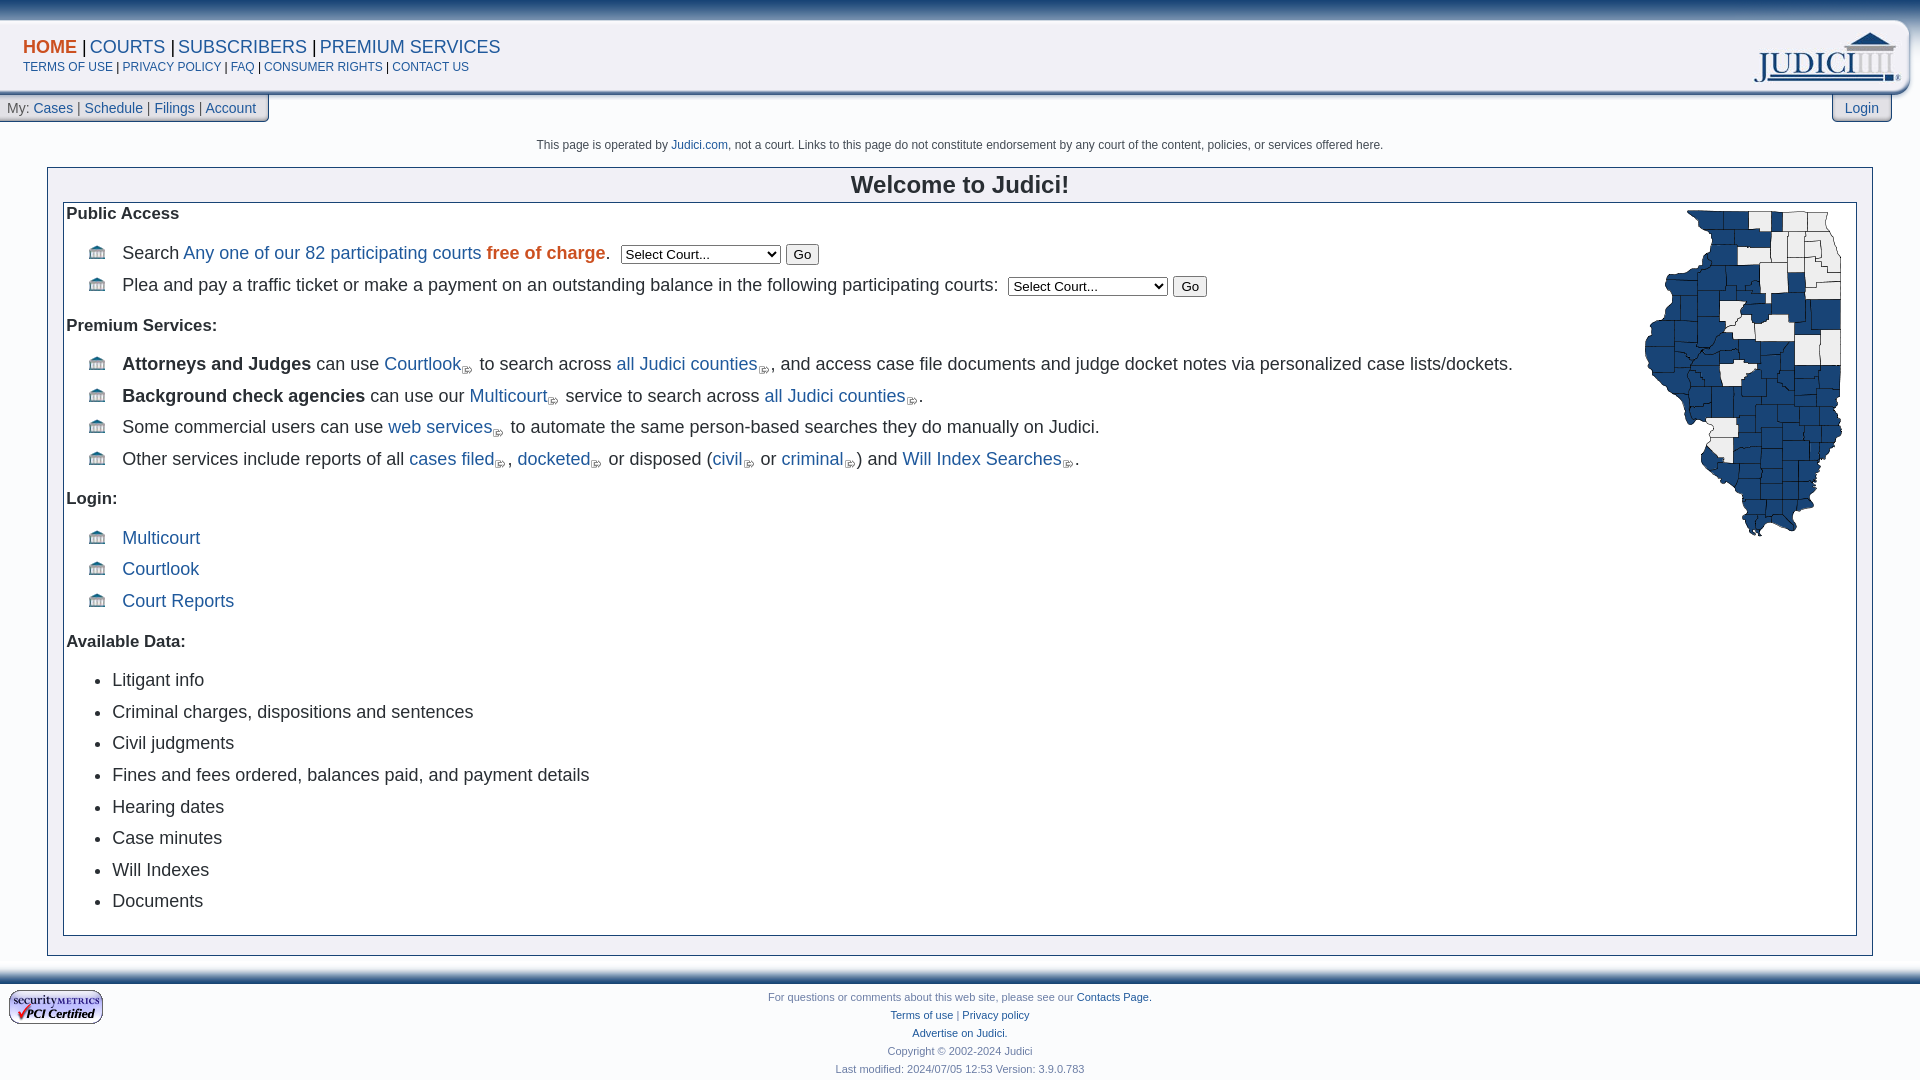1920x1080 pixels.
Task: Open 'Any one of our 82 participating courts' link
Action: (332, 253)
